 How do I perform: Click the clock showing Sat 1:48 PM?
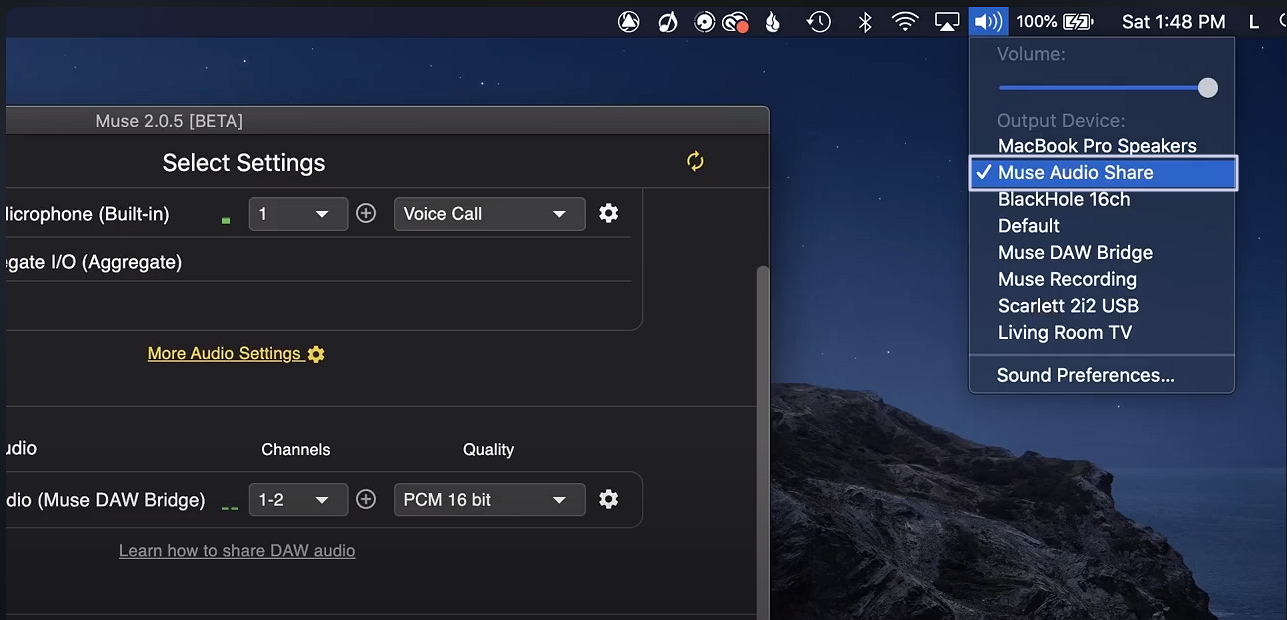coord(1173,21)
